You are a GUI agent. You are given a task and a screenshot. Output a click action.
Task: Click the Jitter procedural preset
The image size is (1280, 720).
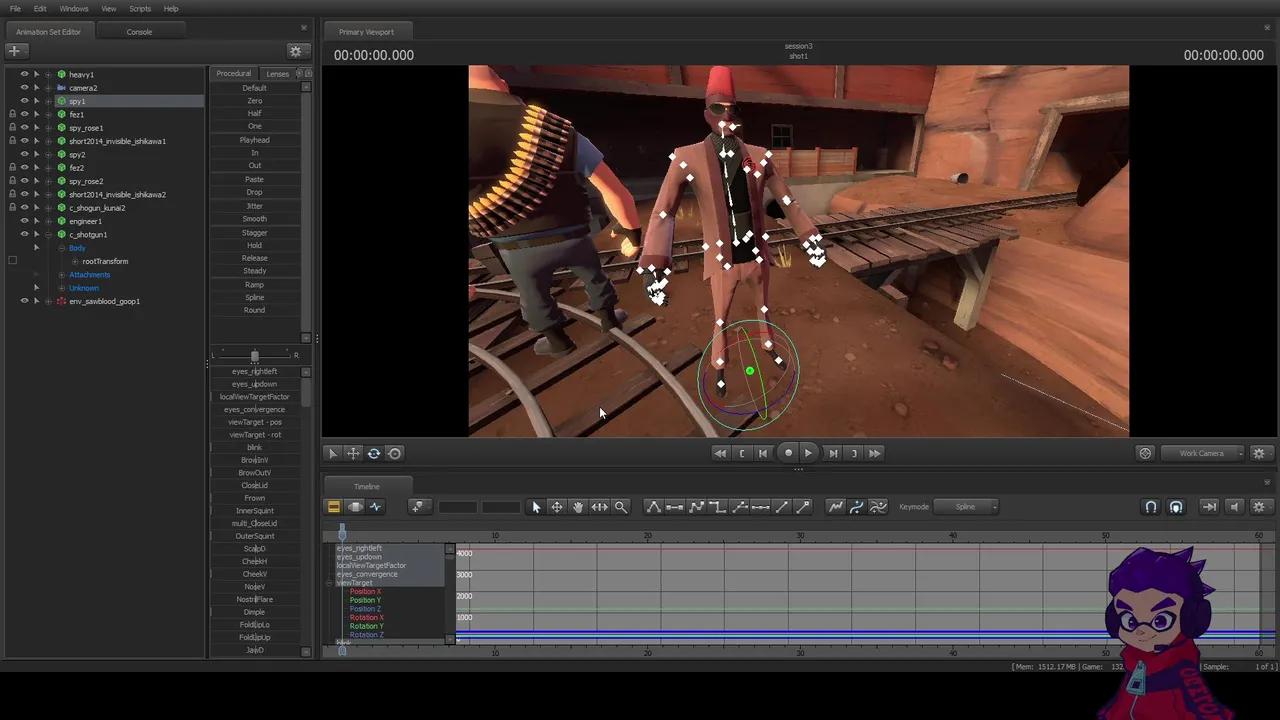point(254,206)
